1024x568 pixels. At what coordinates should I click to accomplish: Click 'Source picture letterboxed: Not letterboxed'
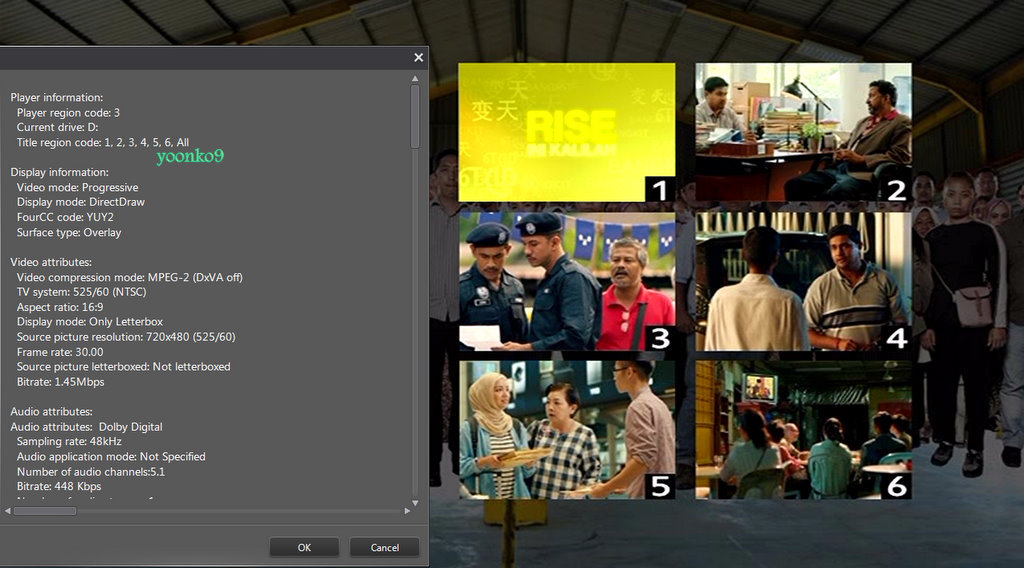tap(123, 367)
